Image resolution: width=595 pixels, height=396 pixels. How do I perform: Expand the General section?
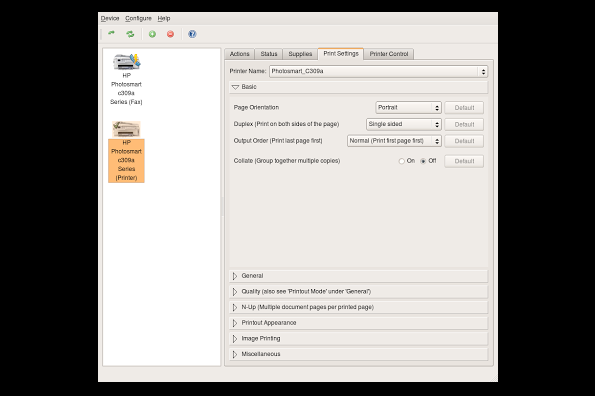pyautogui.click(x=359, y=276)
